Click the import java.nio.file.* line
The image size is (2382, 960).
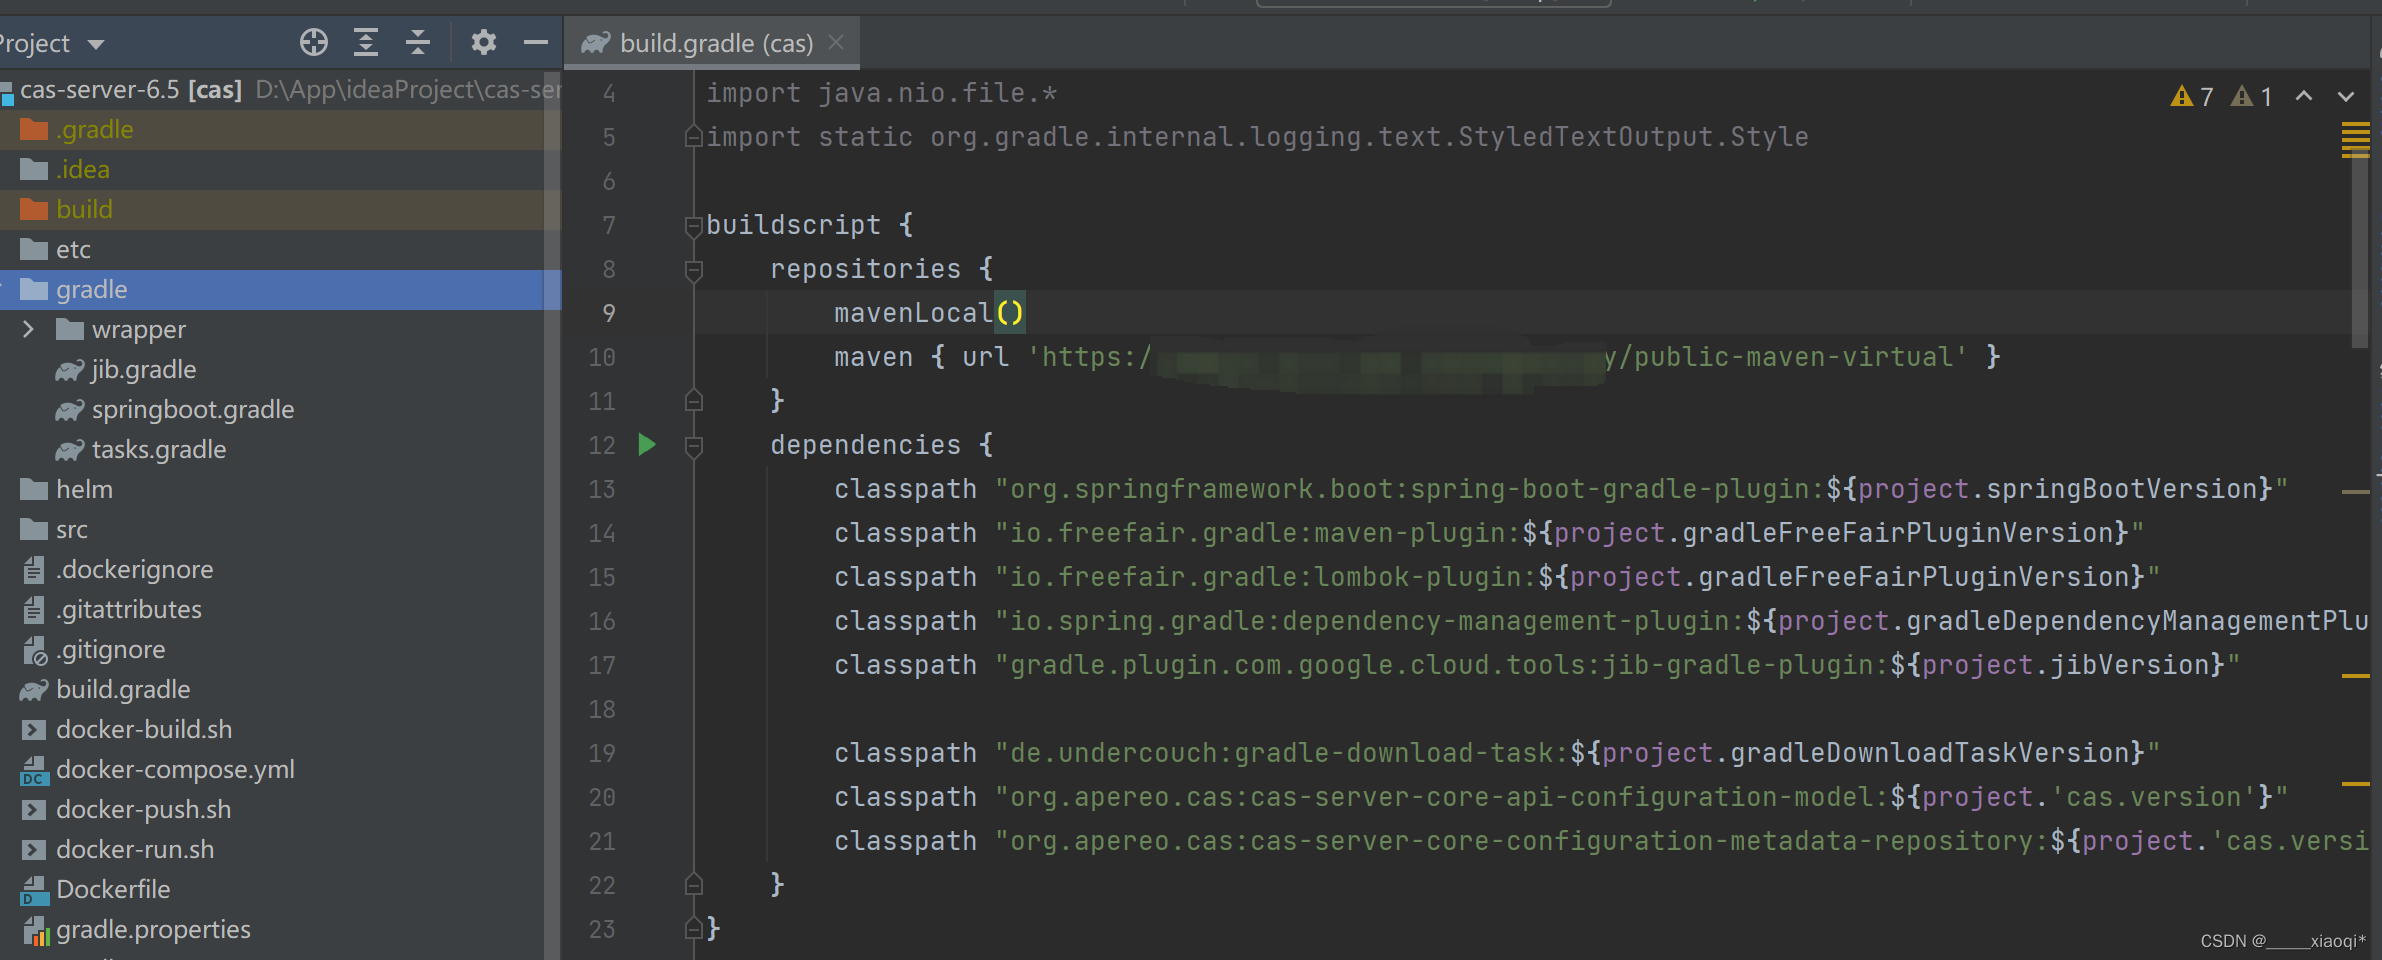tap(881, 93)
